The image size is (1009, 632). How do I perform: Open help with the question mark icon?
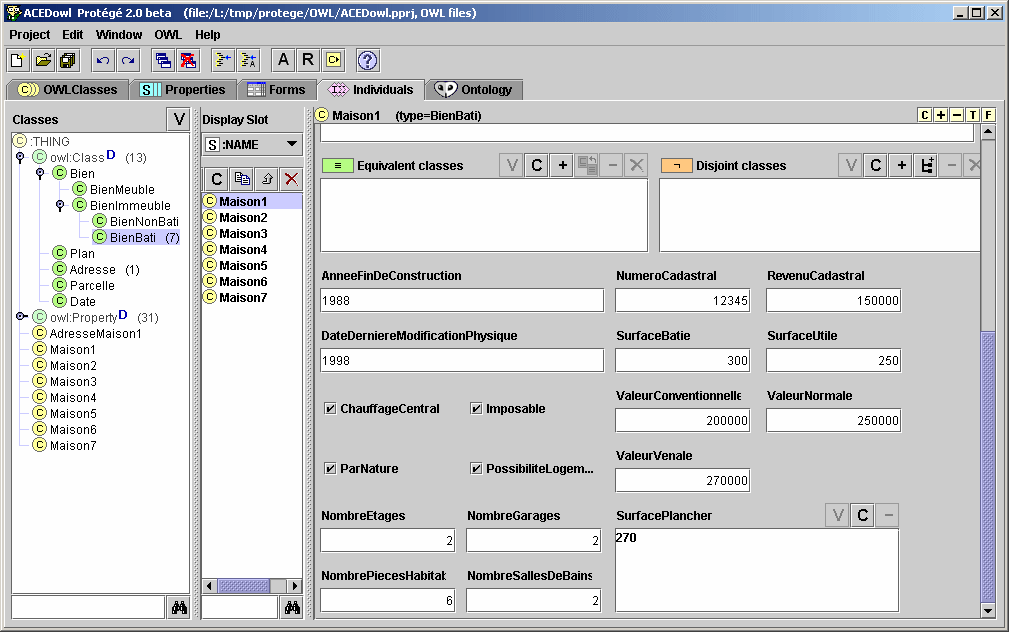click(x=367, y=61)
